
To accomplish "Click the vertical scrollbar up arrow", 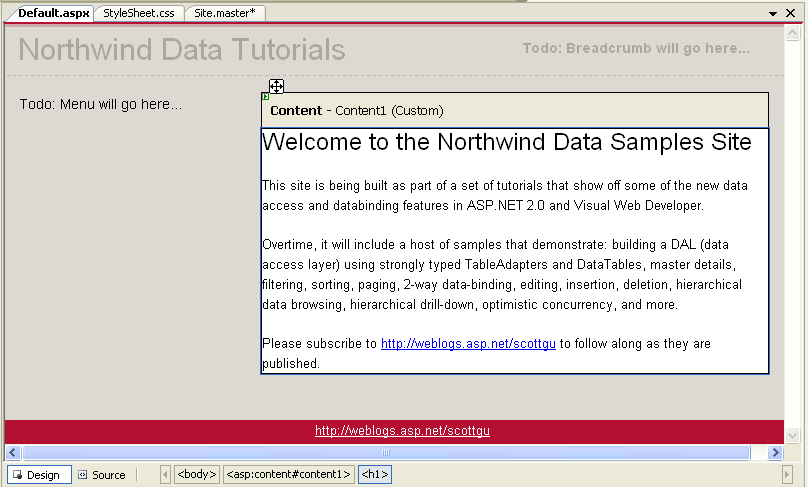I will 792,33.
